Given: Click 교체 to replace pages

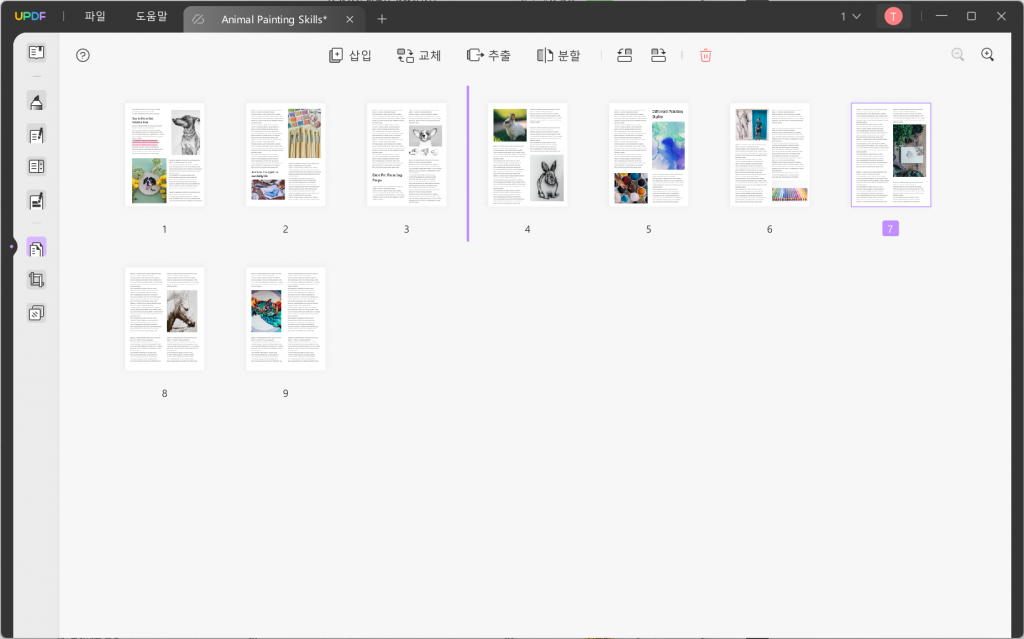Looking at the screenshot, I should (417, 55).
